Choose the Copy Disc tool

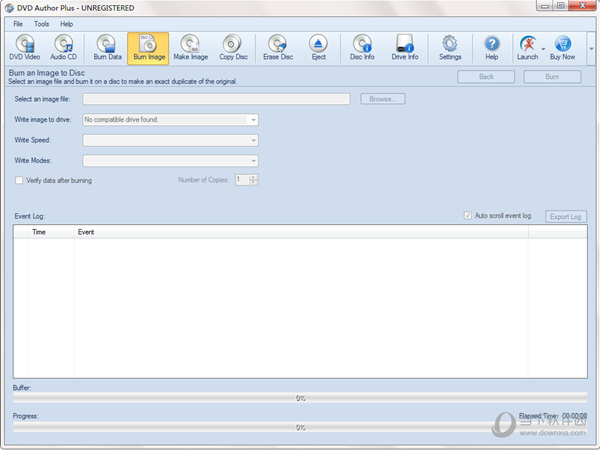(233, 48)
